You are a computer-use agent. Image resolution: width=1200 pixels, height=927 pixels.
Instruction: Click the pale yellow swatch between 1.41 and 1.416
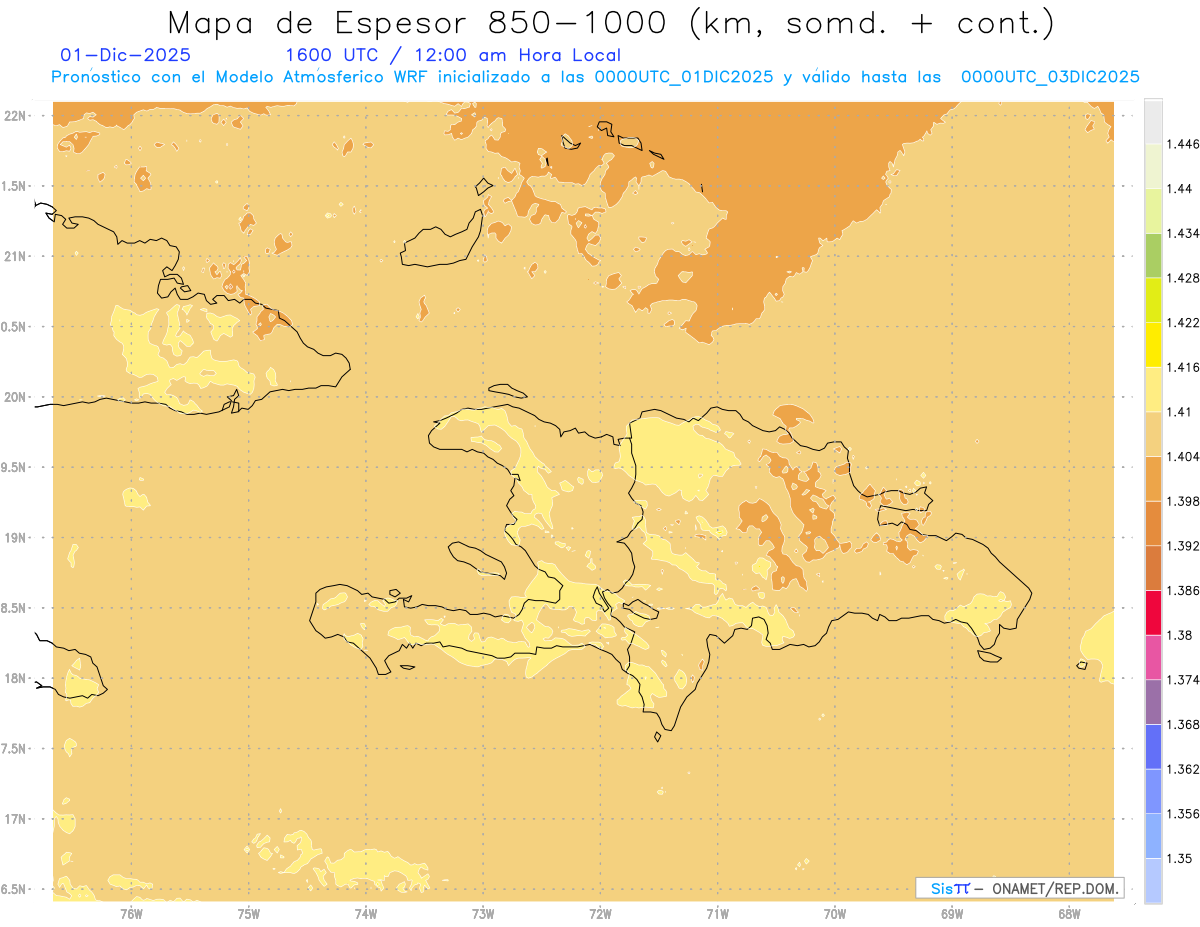pos(1153,389)
